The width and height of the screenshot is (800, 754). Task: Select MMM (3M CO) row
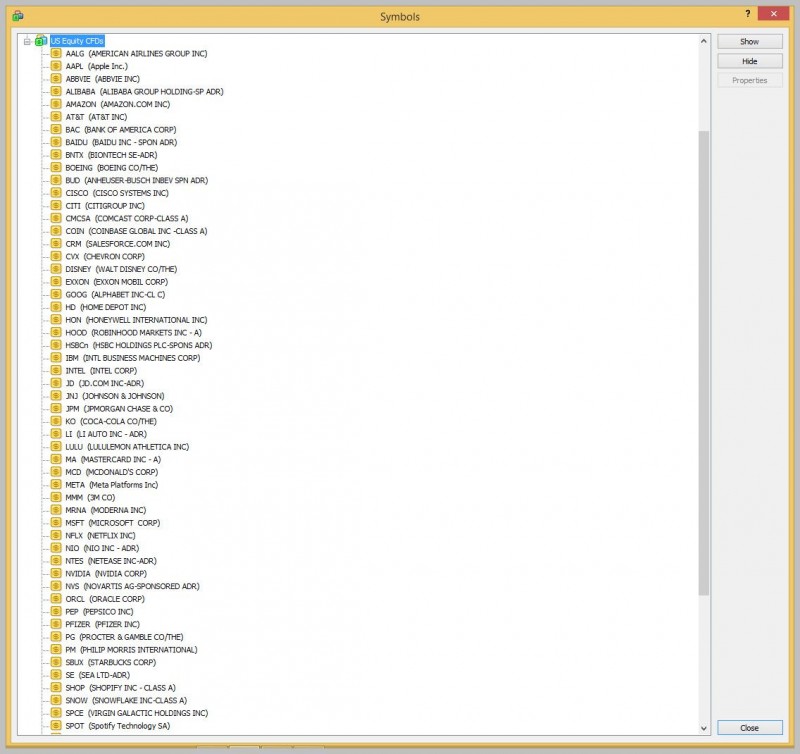click(90, 497)
